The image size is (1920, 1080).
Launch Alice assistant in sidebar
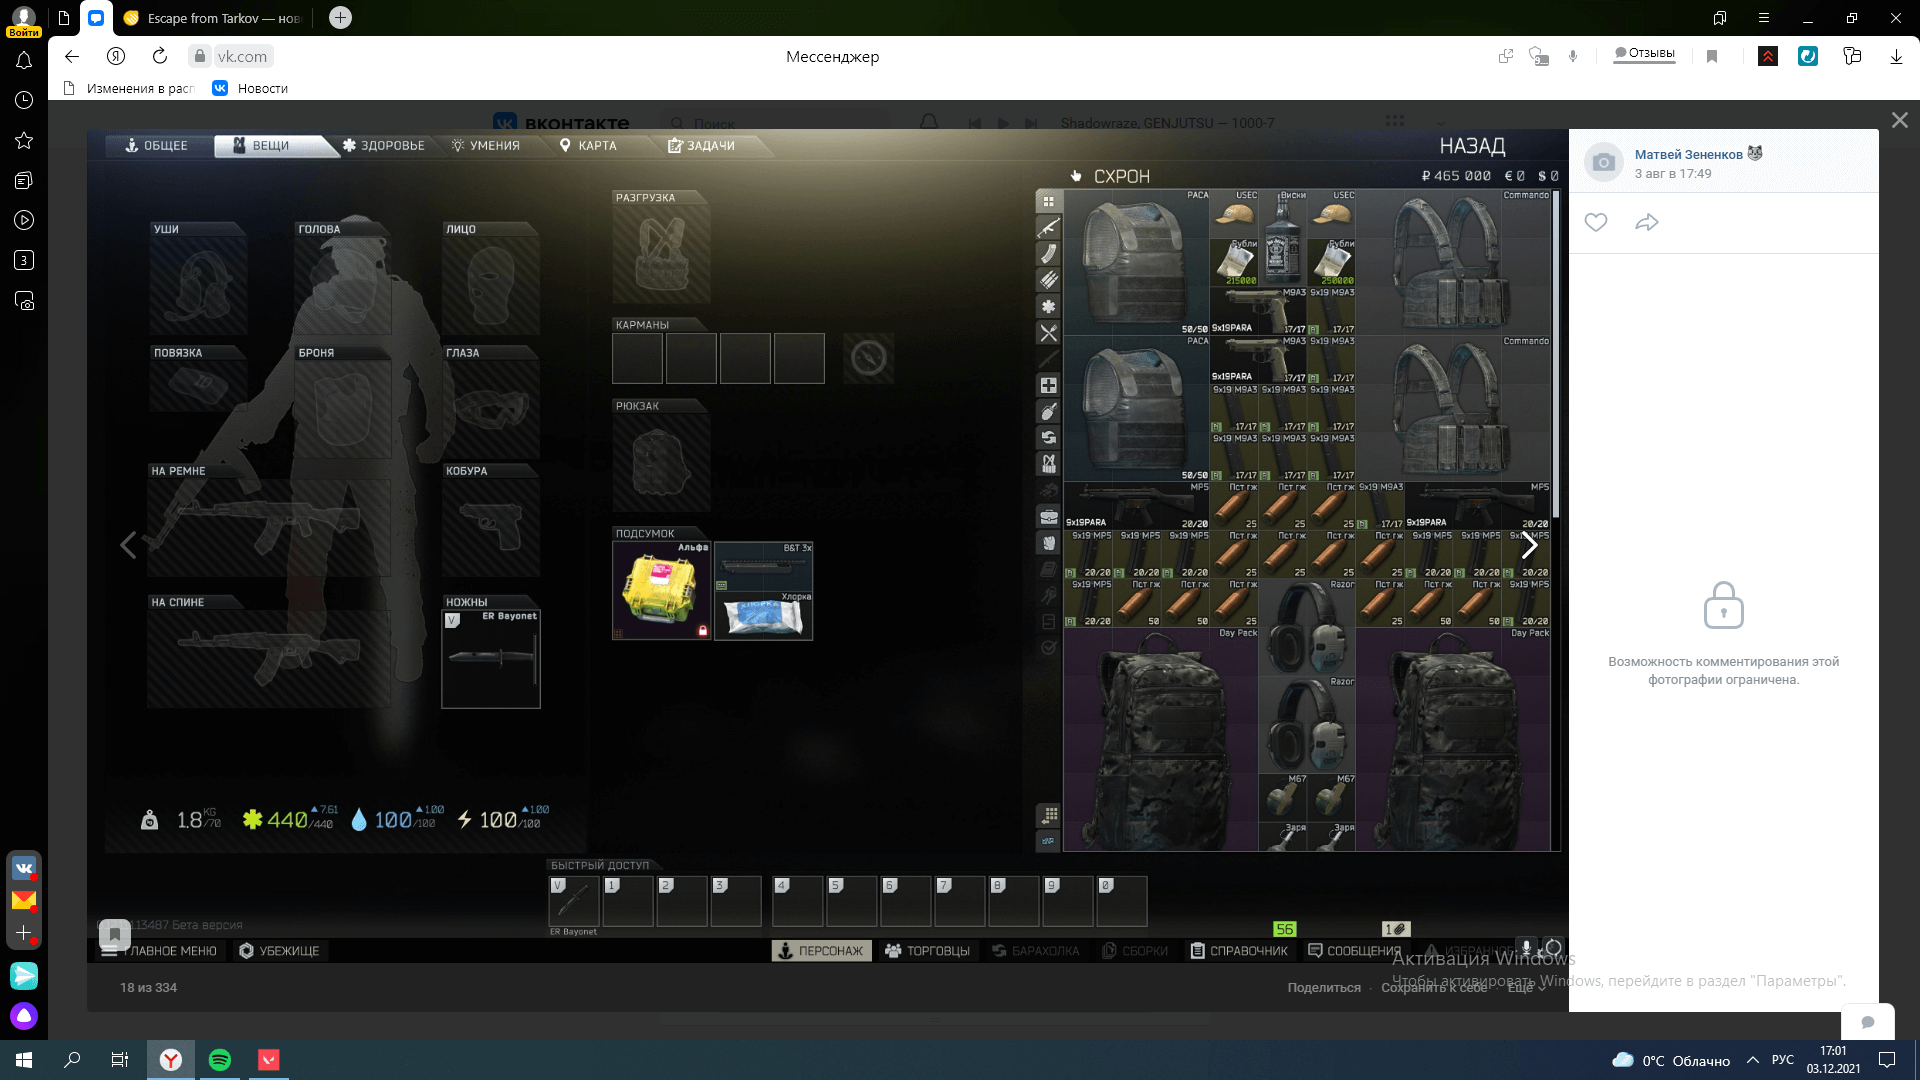pyautogui.click(x=24, y=1016)
